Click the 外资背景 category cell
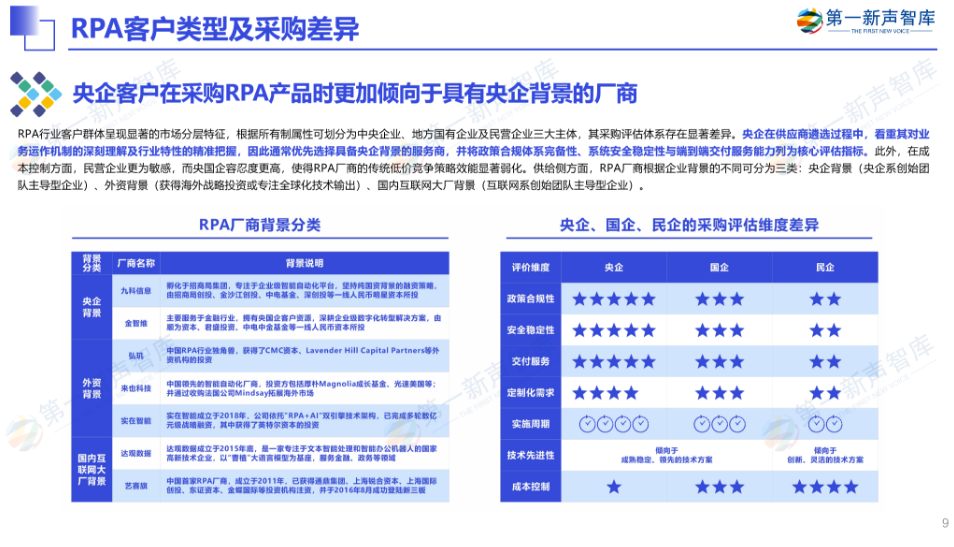This screenshot has height=547, width=954. click(92, 388)
